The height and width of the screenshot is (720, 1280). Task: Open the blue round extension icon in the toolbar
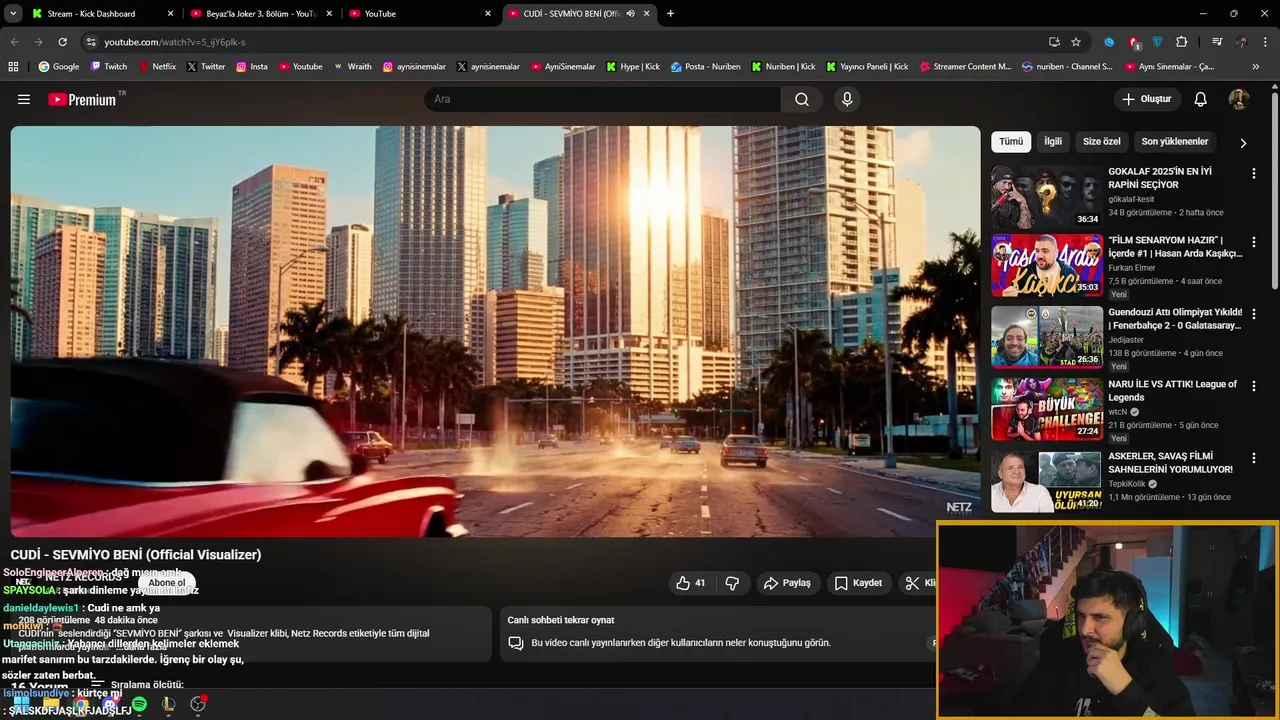click(1109, 42)
